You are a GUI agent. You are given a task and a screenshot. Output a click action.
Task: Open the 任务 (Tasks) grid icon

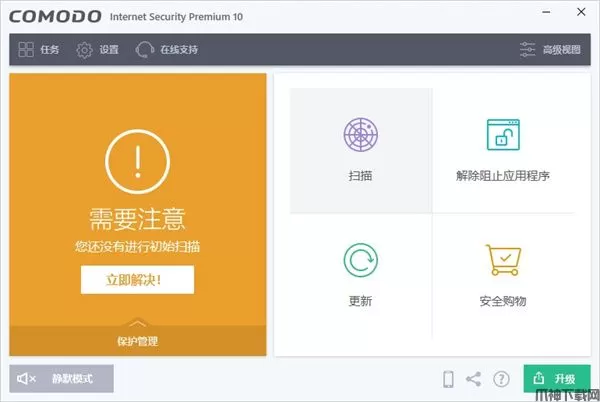[x=26, y=49]
